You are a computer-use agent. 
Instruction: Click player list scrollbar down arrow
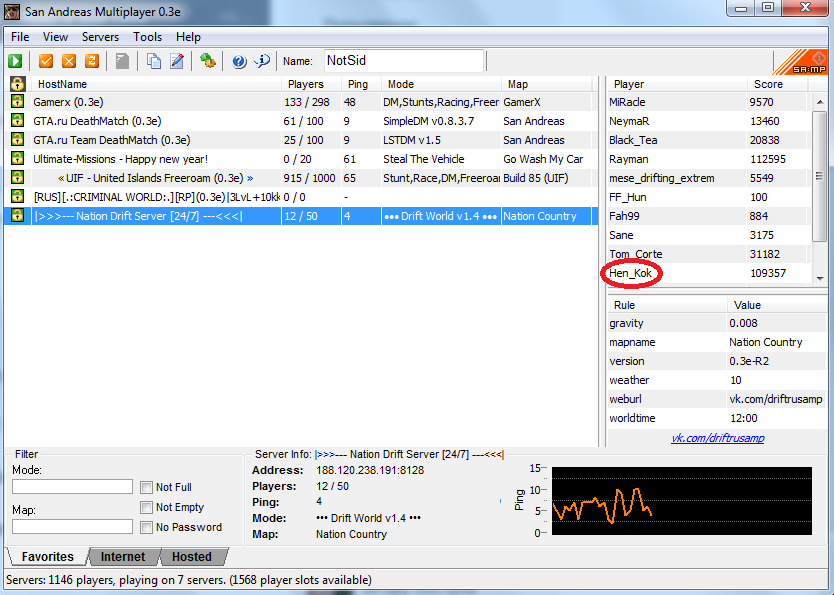tap(820, 278)
